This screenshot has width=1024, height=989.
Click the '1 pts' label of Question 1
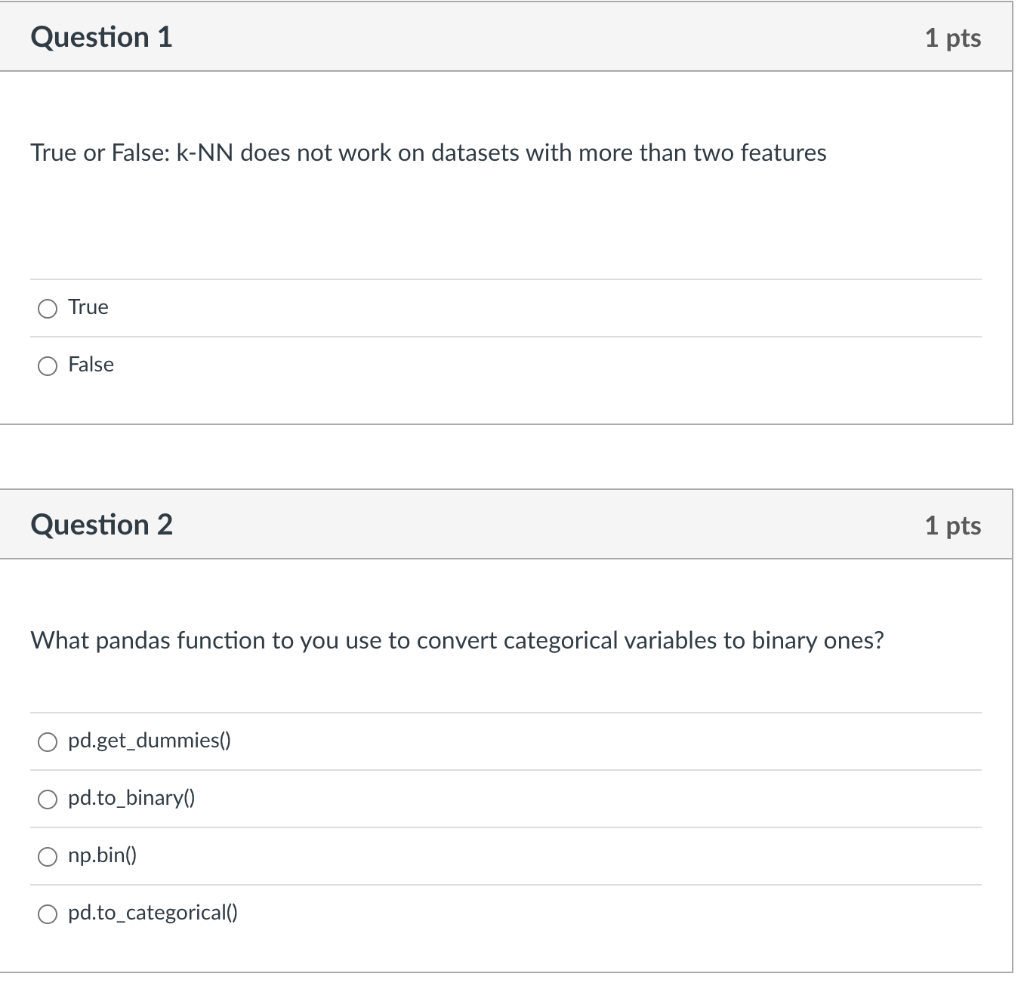953,38
